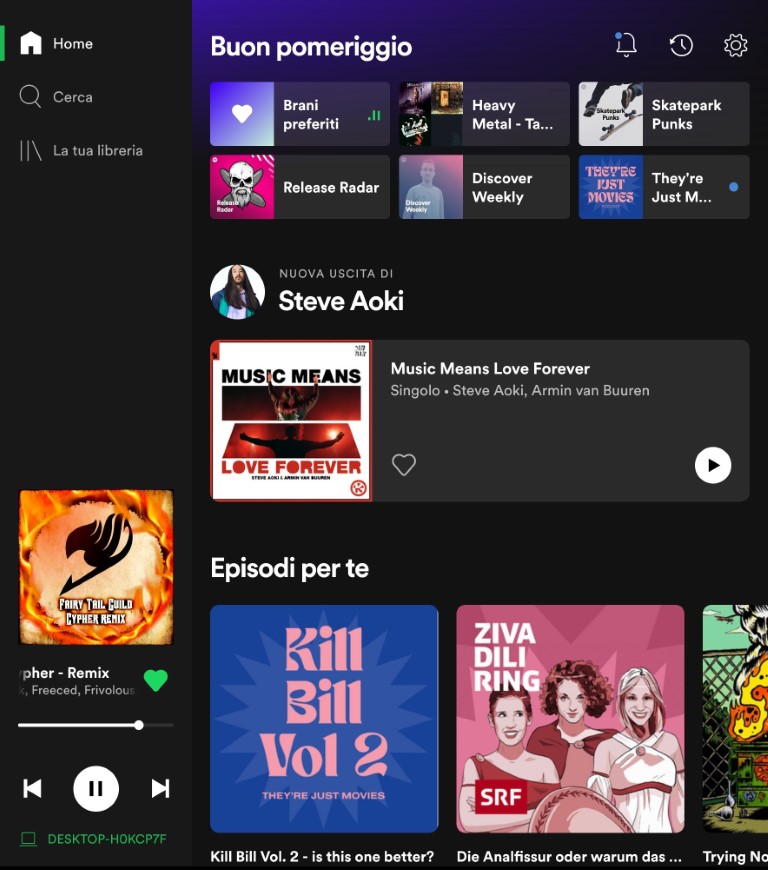Skip to previous track
The width and height of the screenshot is (768, 870).
pos(32,788)
